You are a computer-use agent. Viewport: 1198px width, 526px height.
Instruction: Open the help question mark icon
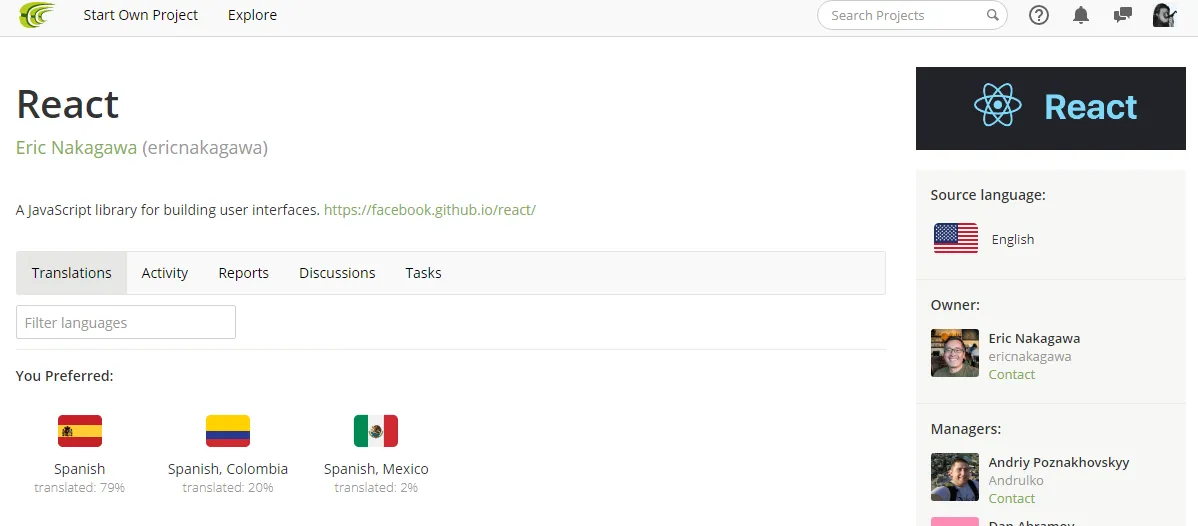point(1038,15)
